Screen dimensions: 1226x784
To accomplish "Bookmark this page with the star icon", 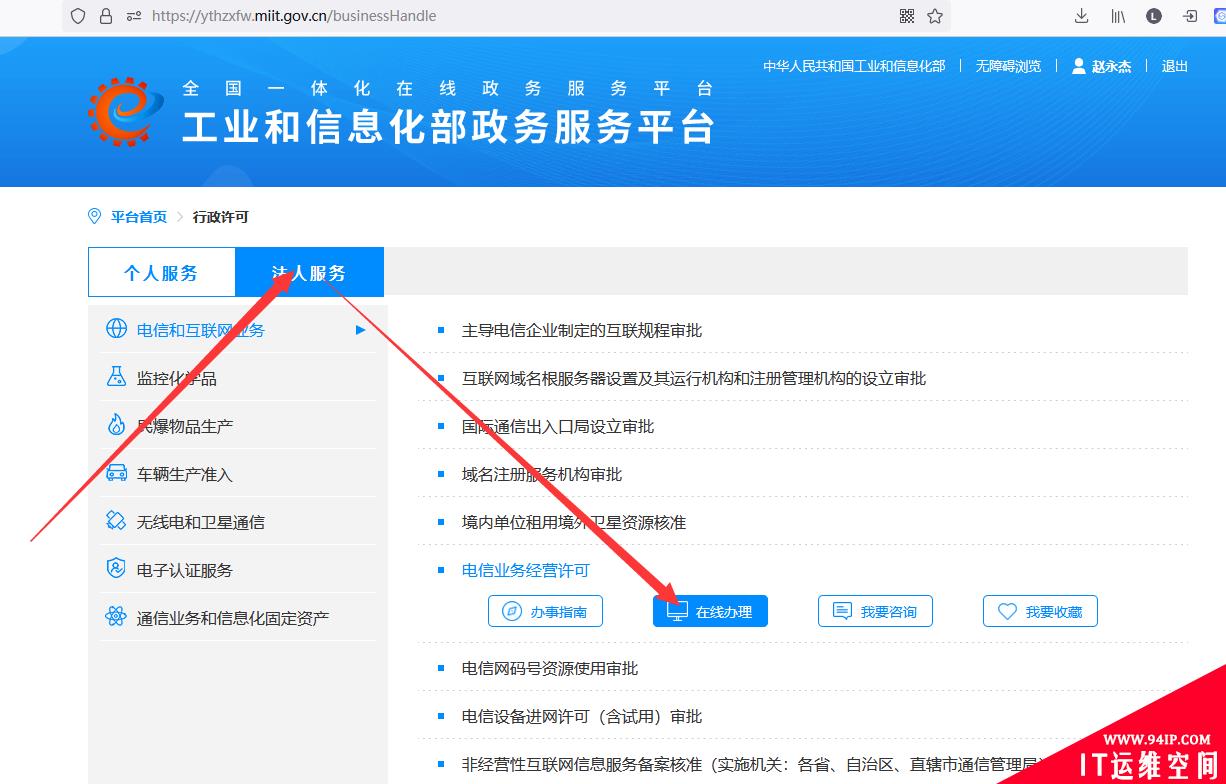I will 935,16.
